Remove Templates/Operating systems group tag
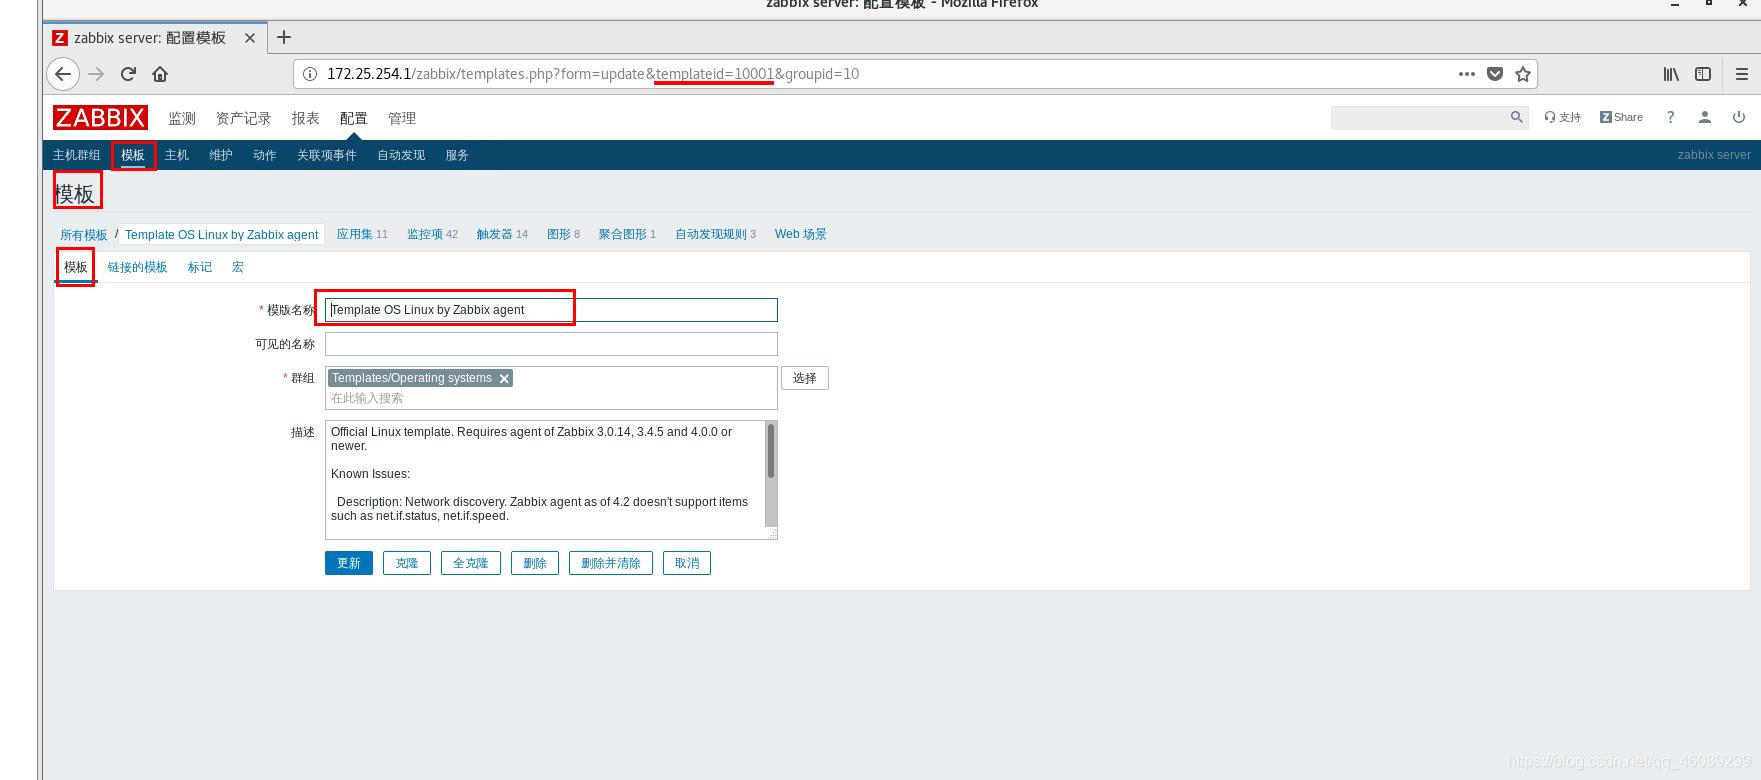Viewport: 1761px width, 780px height. click(504, 378)
